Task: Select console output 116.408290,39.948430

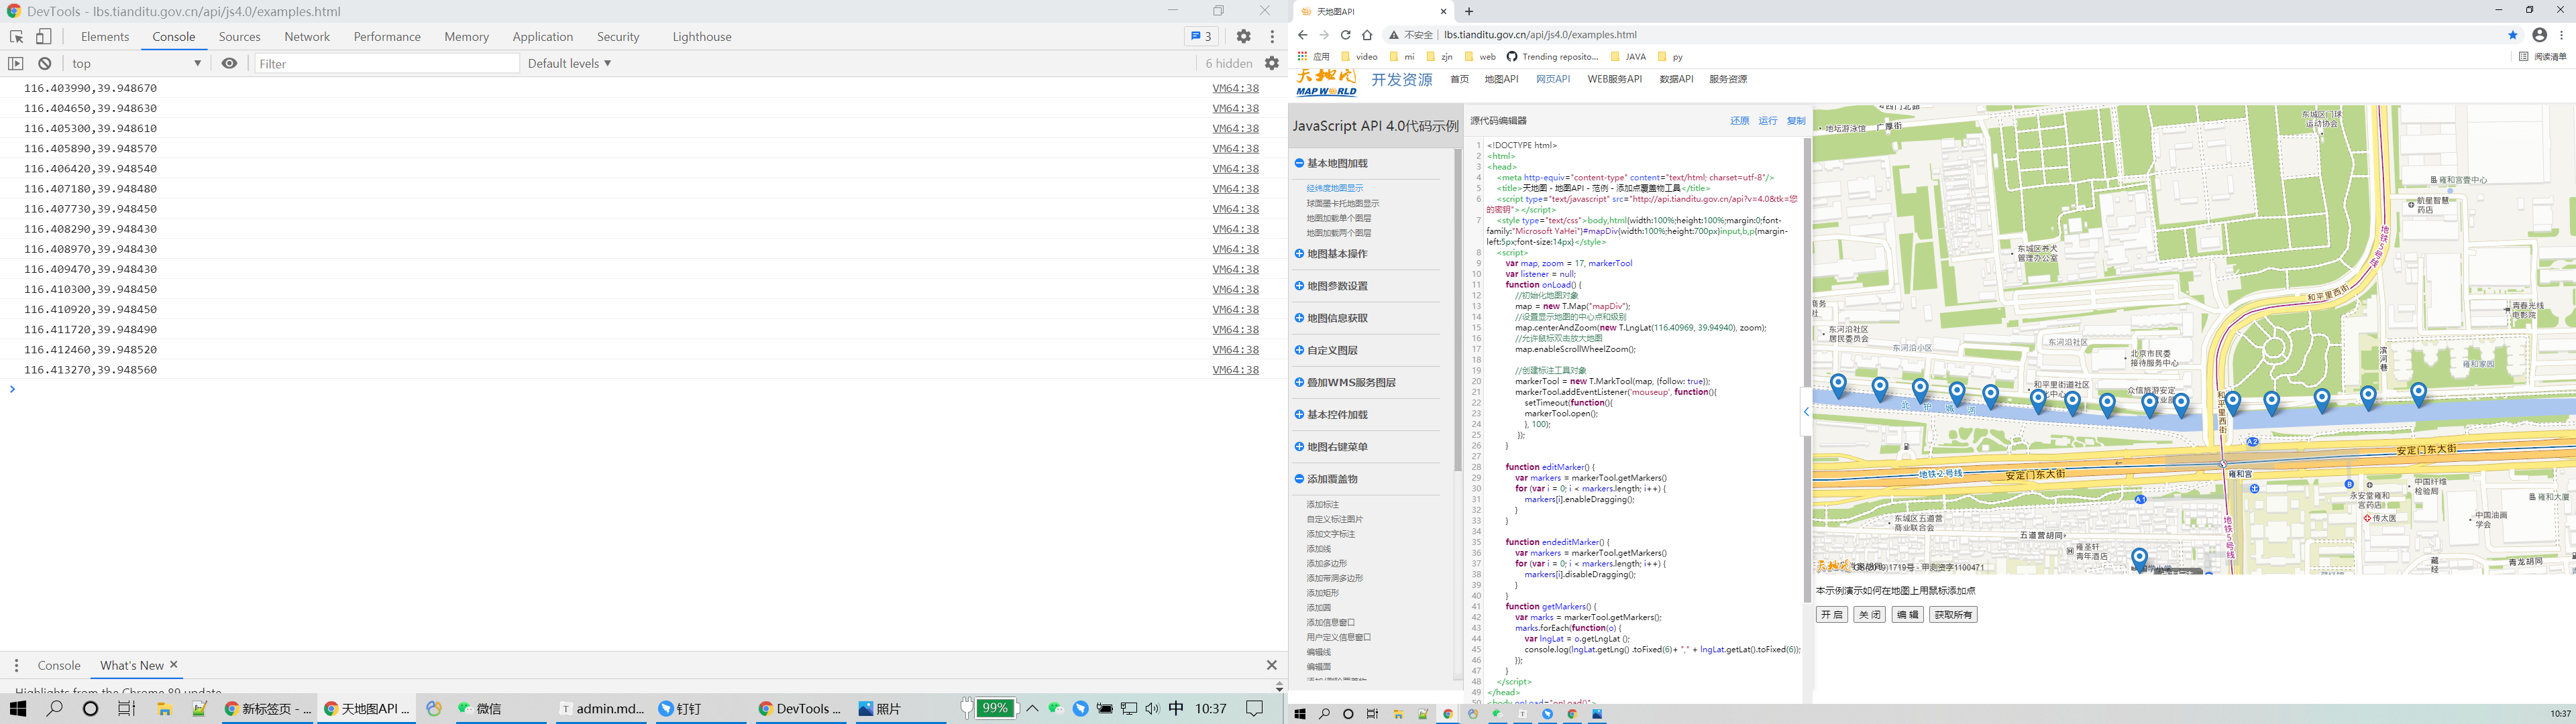Action: tap(90, 229)
